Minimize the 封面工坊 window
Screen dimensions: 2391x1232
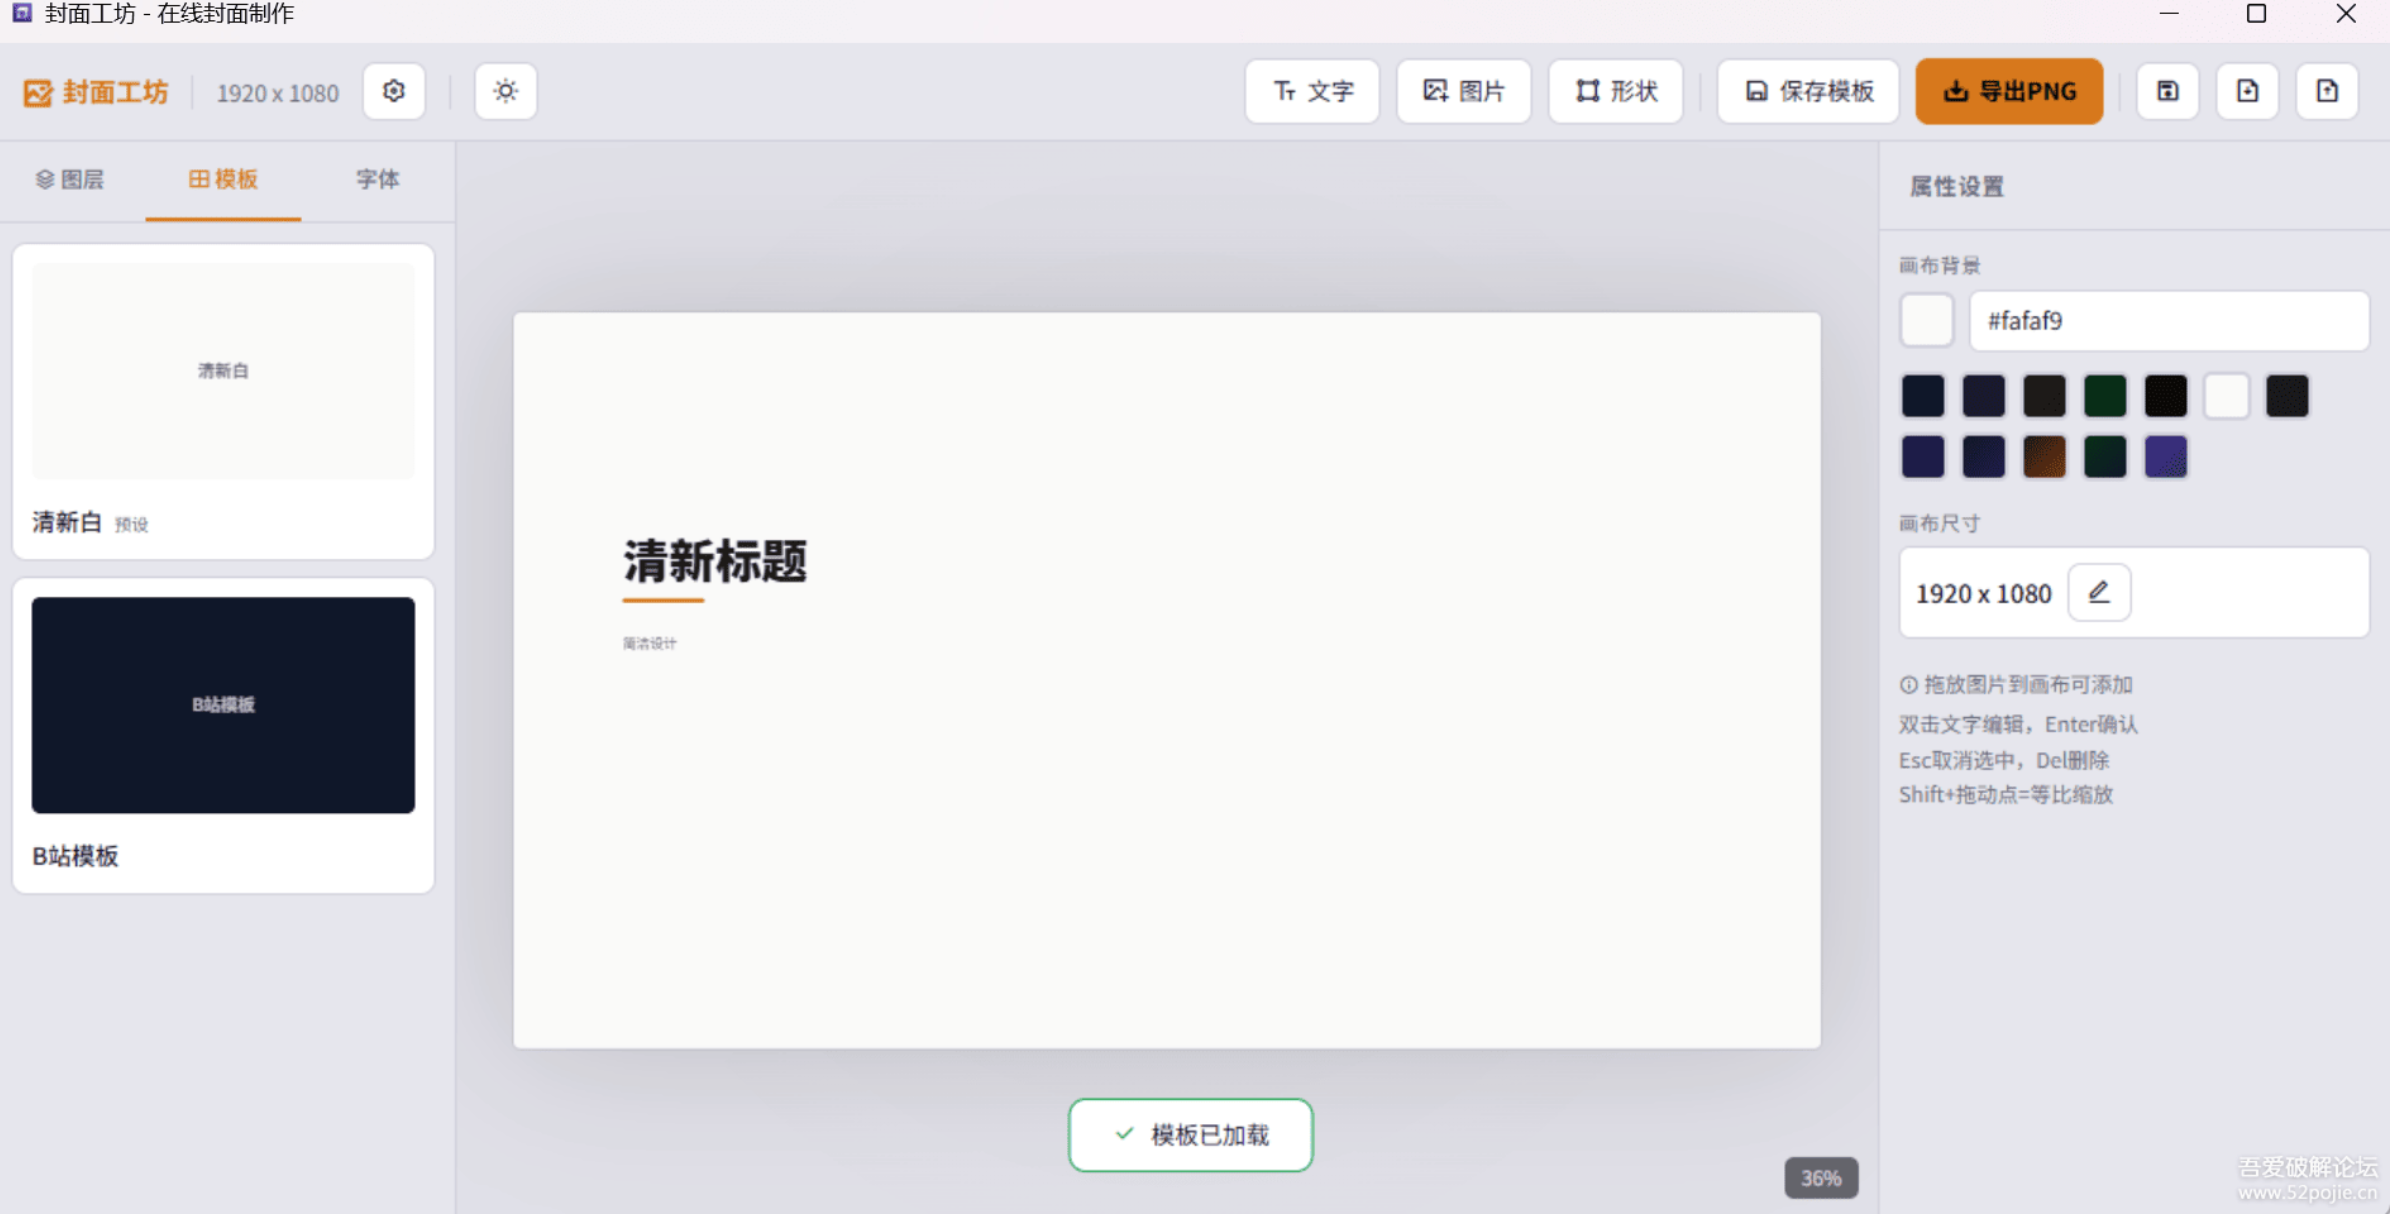2169,14
